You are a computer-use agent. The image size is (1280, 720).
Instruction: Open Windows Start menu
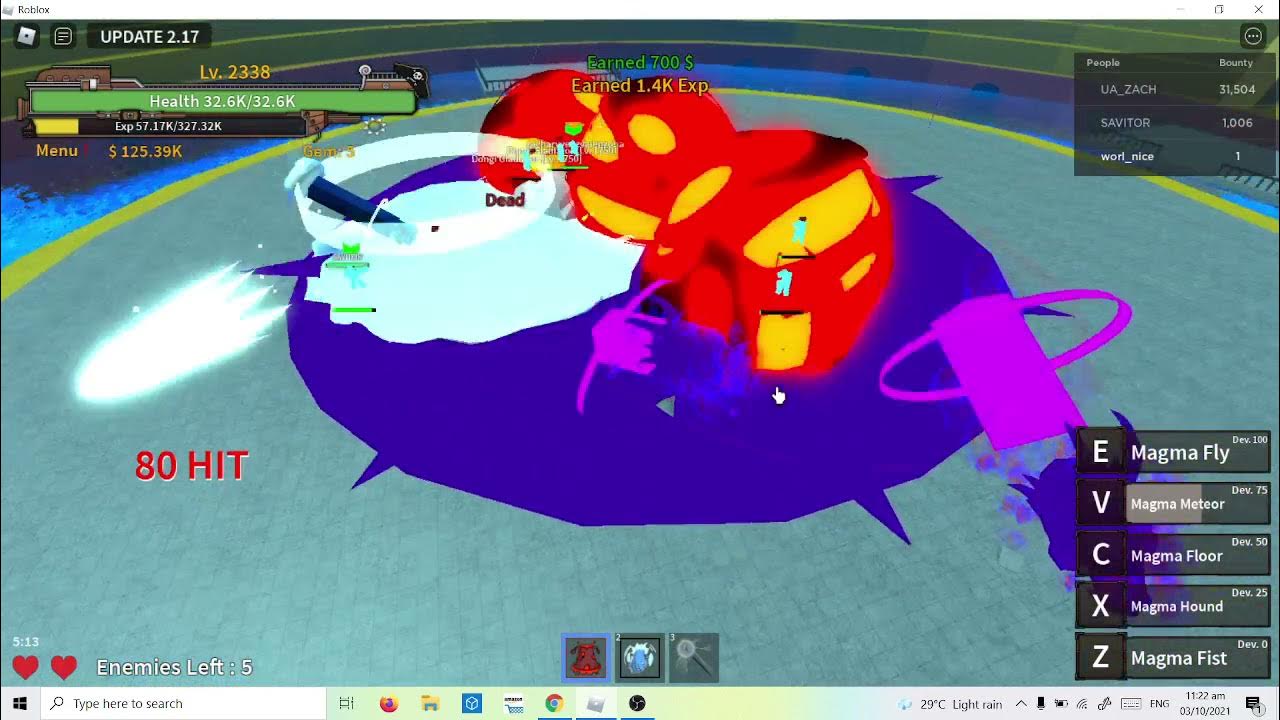(20, 703)
